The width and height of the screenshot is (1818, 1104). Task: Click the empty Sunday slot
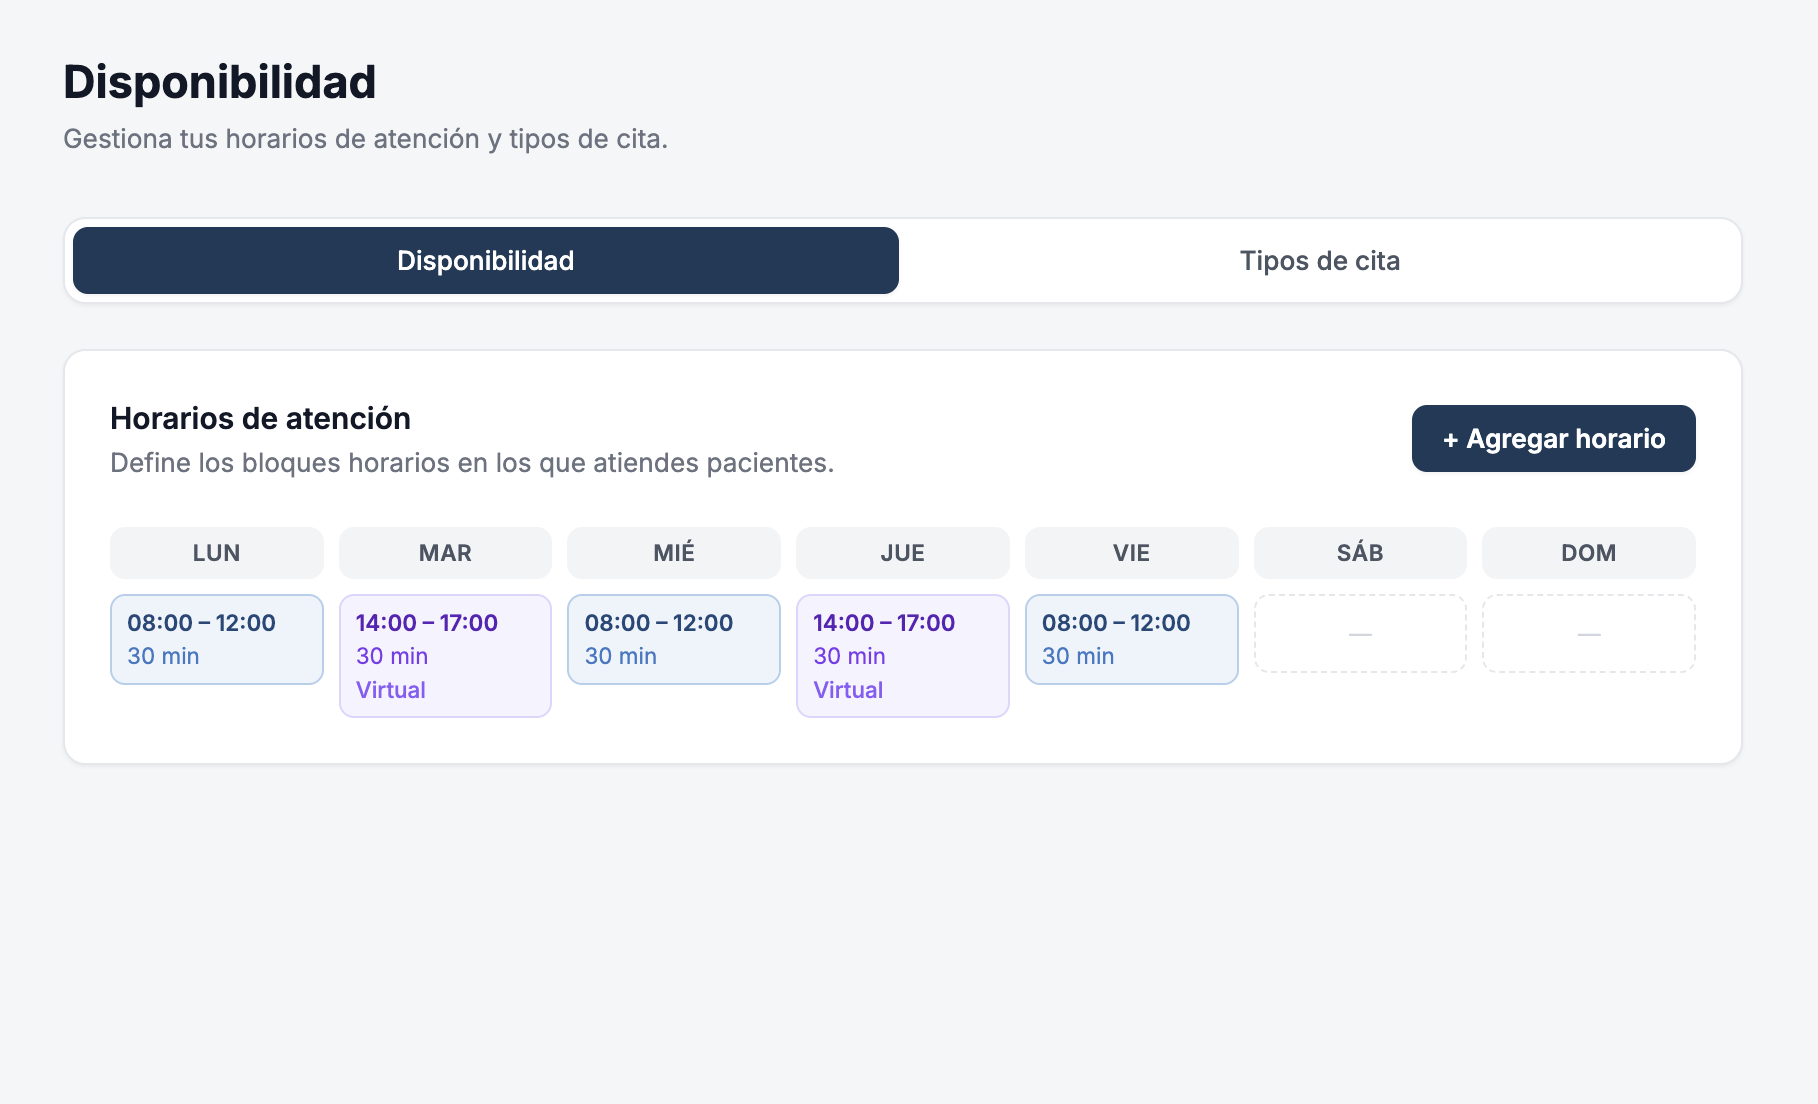click(1588, 633)
